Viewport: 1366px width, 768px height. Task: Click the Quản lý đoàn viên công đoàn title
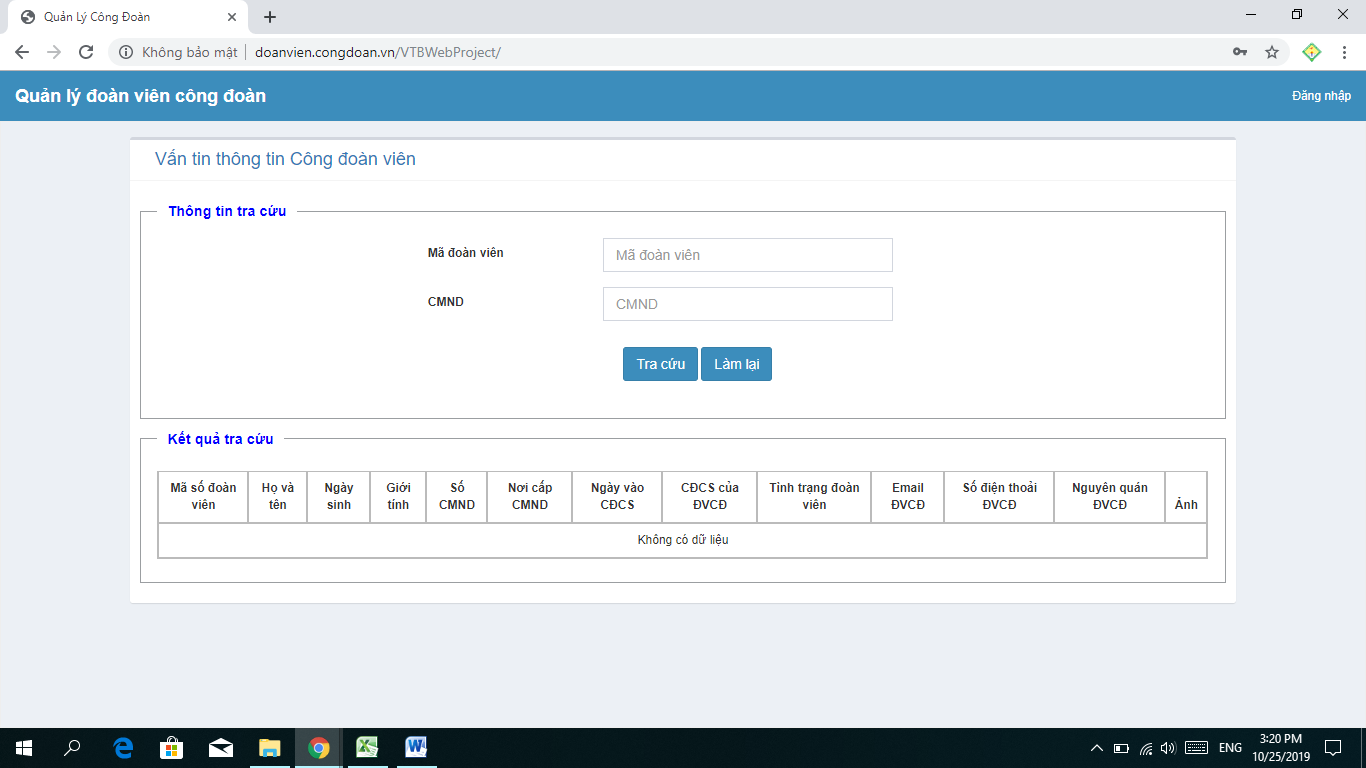point(140,96)
